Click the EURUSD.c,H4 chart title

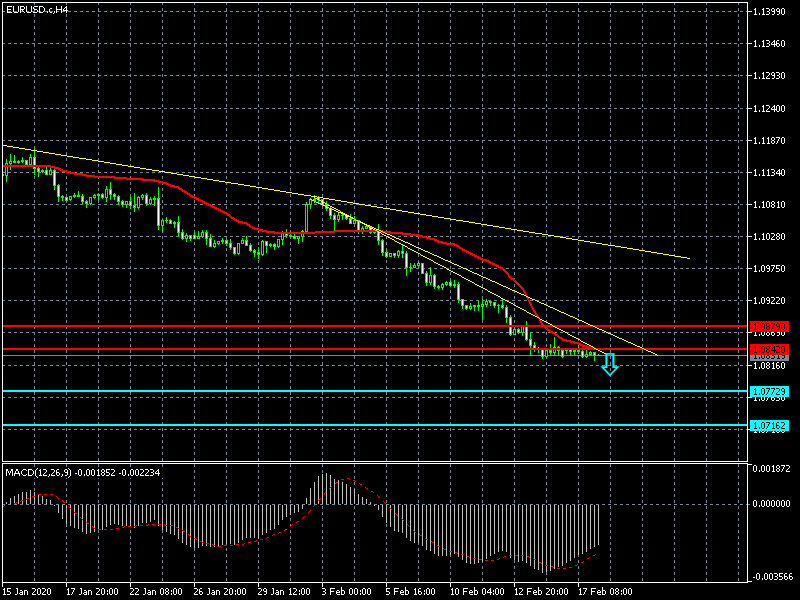coord(37,9)
